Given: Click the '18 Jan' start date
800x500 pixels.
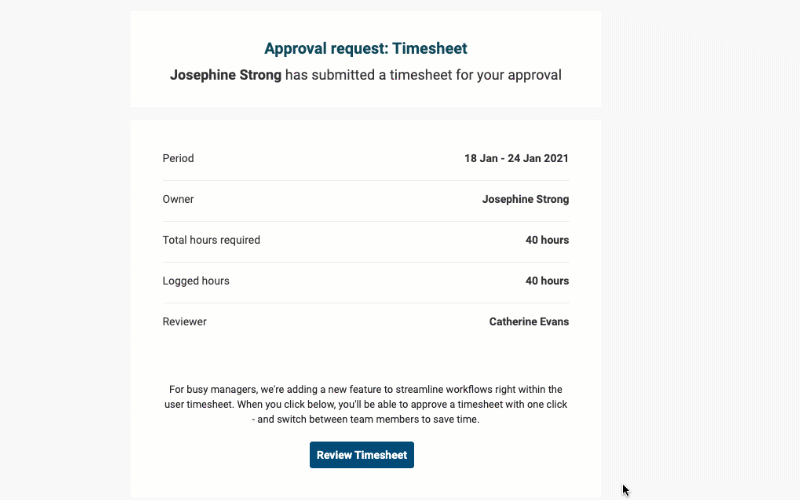Looking at the screenshot, I should (482, 158).
